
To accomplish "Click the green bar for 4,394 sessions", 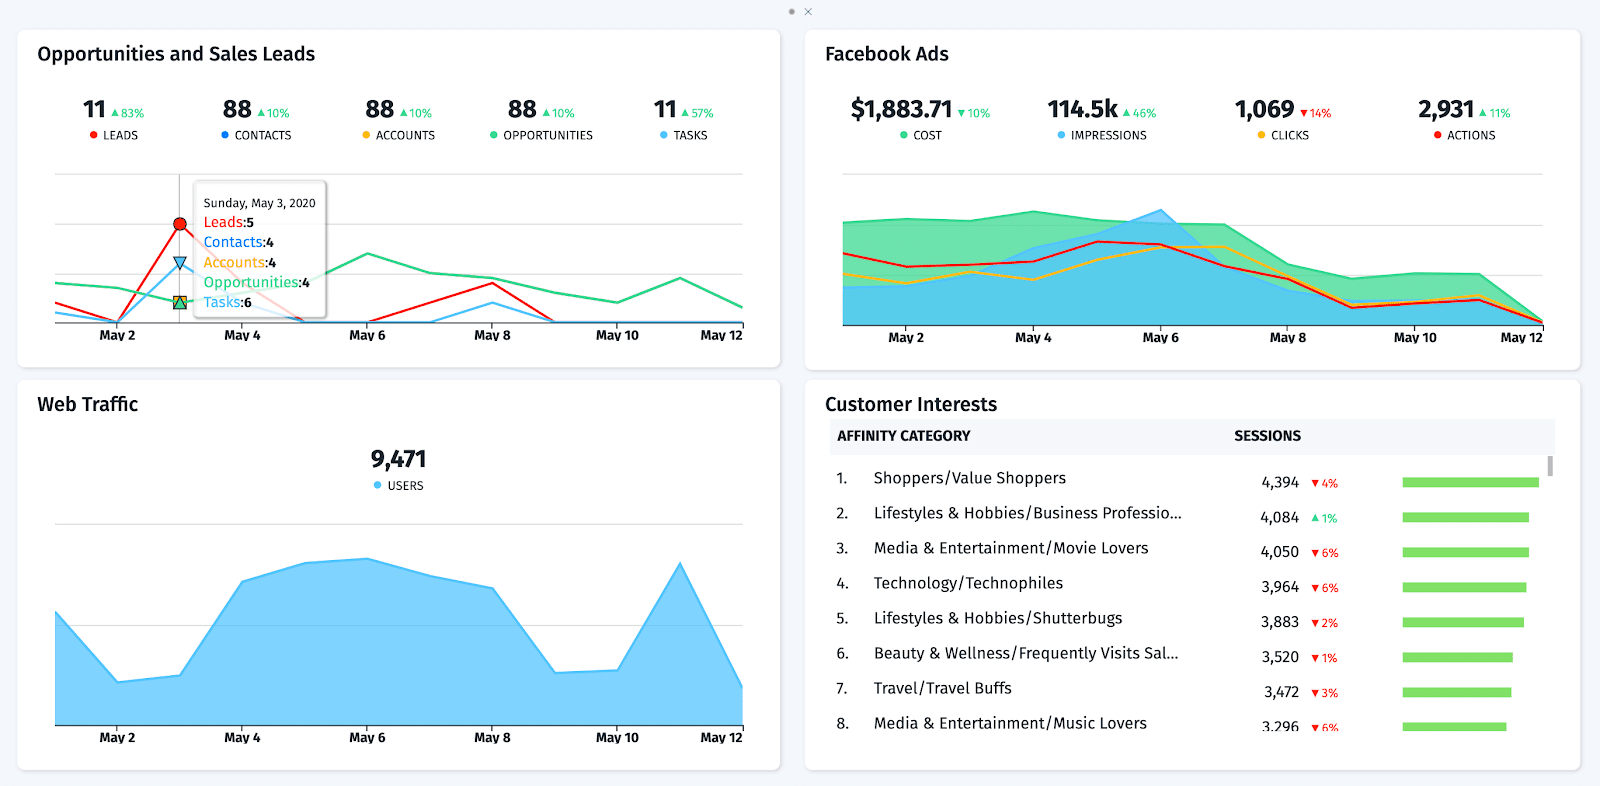I will [1470, 483].
